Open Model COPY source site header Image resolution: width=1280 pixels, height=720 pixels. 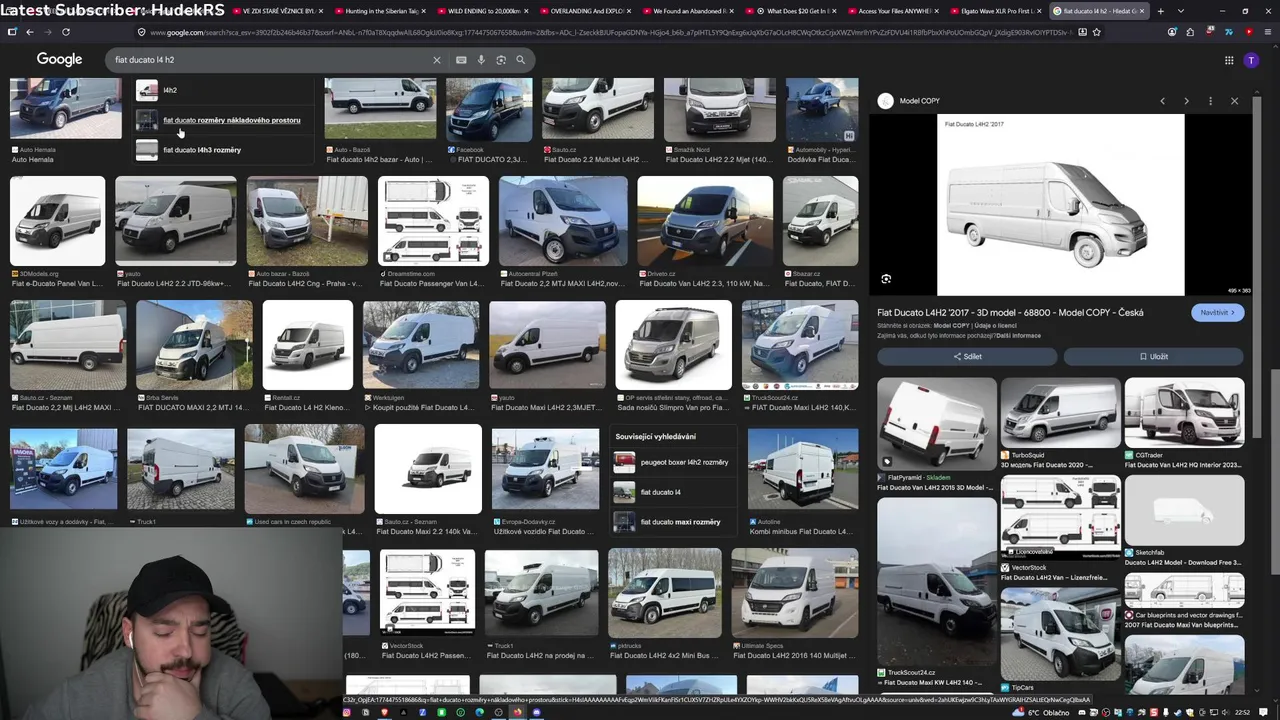tap(909, 101)
